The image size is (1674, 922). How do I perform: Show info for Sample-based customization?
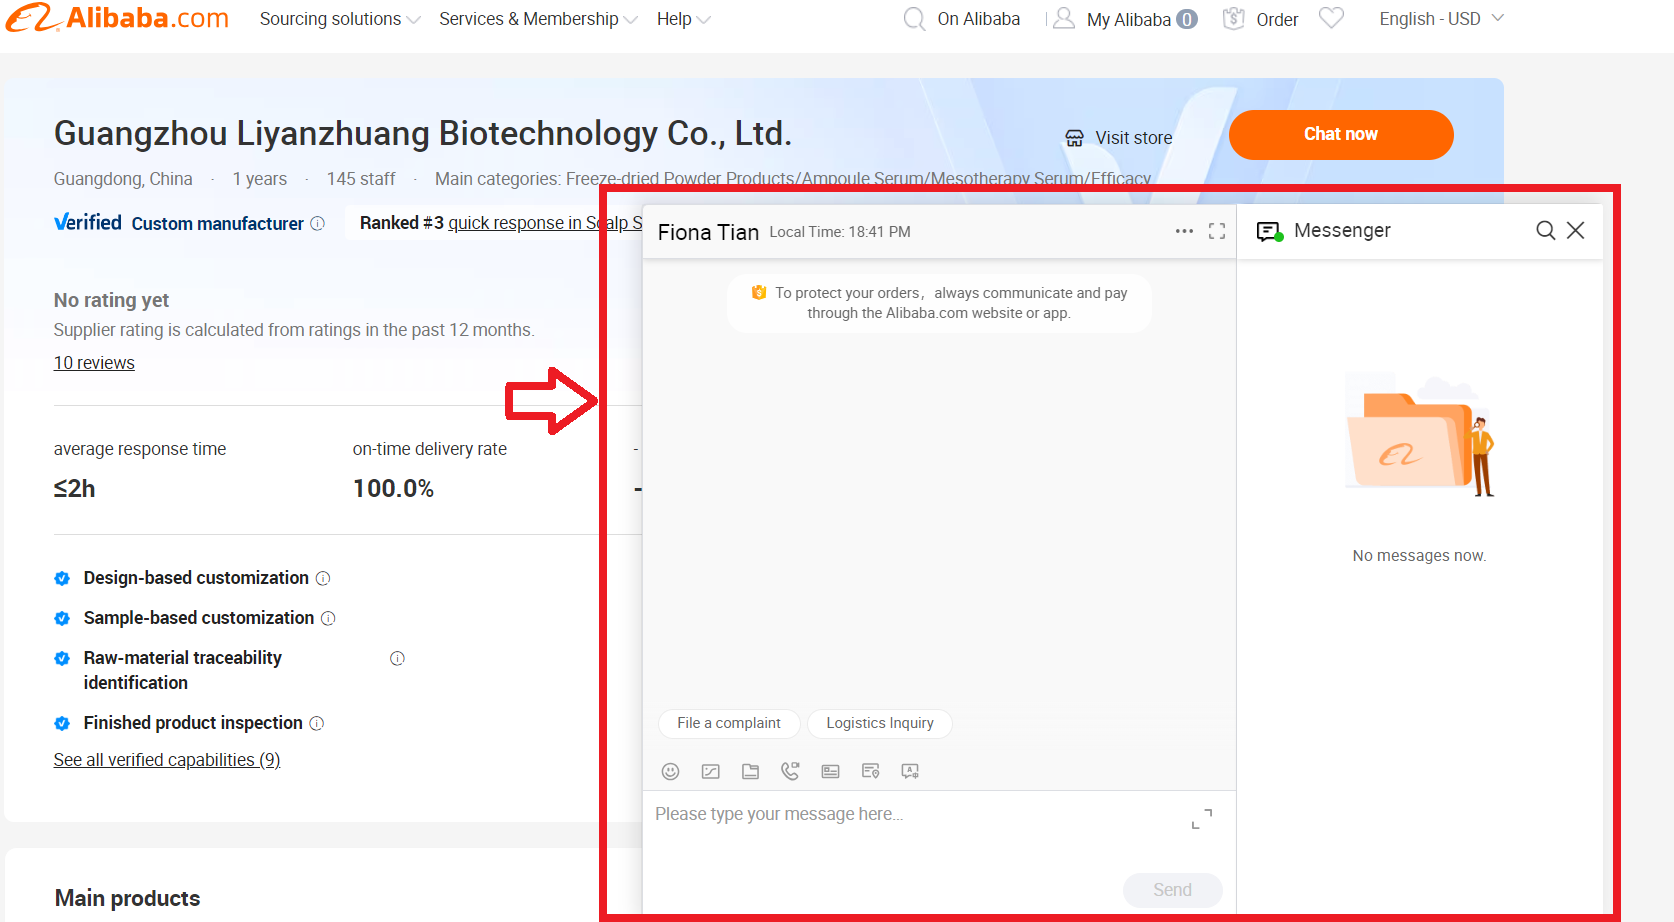(328, 618)
